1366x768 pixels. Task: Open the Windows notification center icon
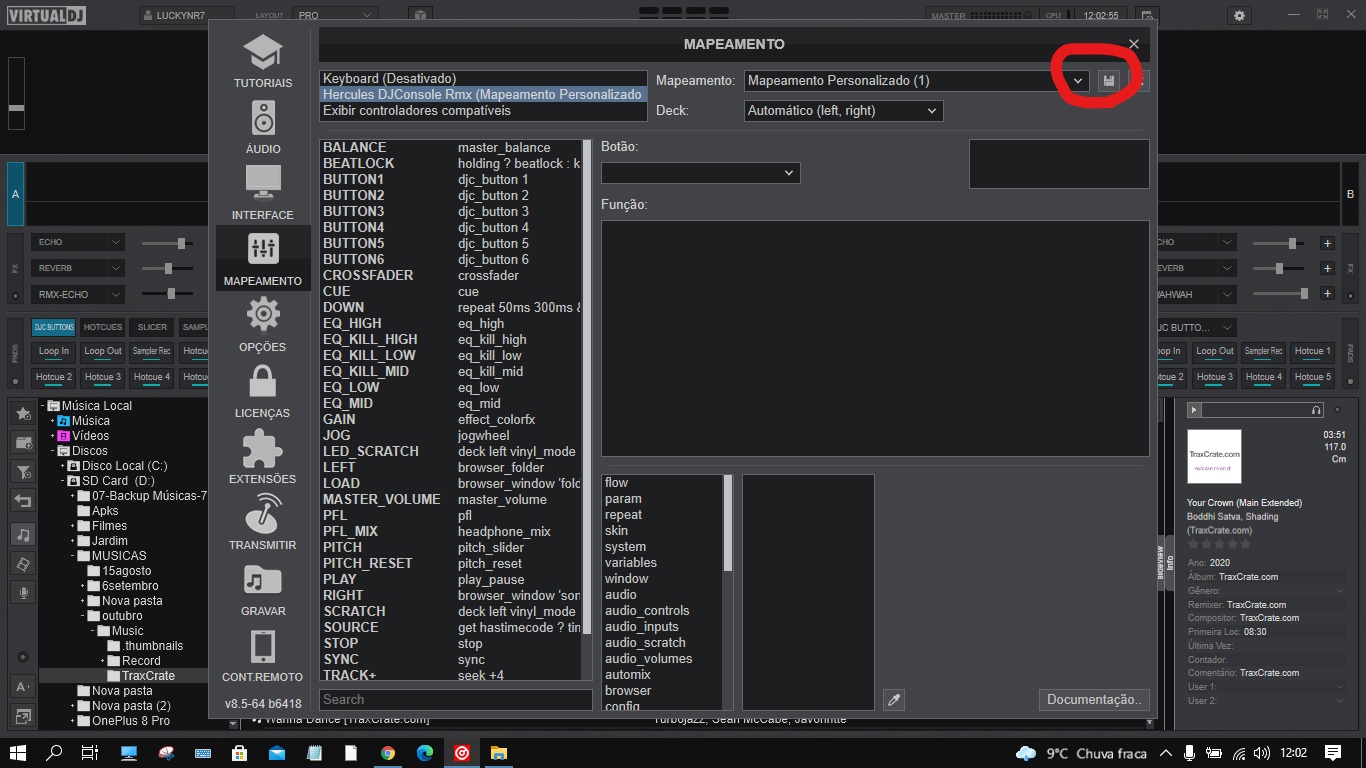pyautogui.click(x=1332, y=753)
